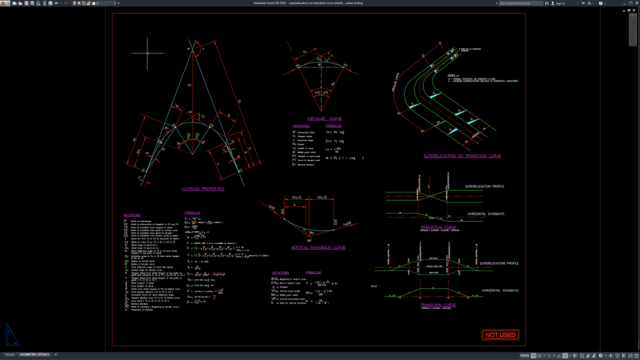Click the search binoculars icon
640x360 pixels.
[547, 3]
